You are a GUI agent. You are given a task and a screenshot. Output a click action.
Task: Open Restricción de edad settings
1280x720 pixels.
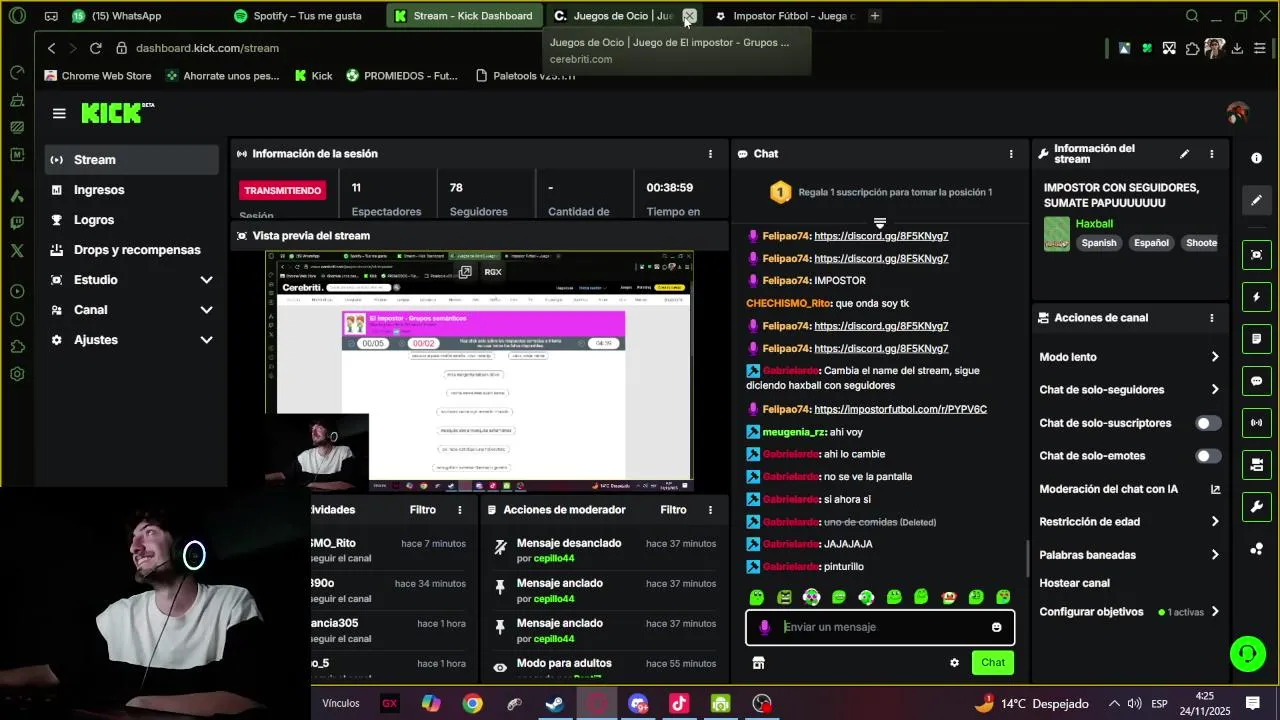coord(1130,522)
